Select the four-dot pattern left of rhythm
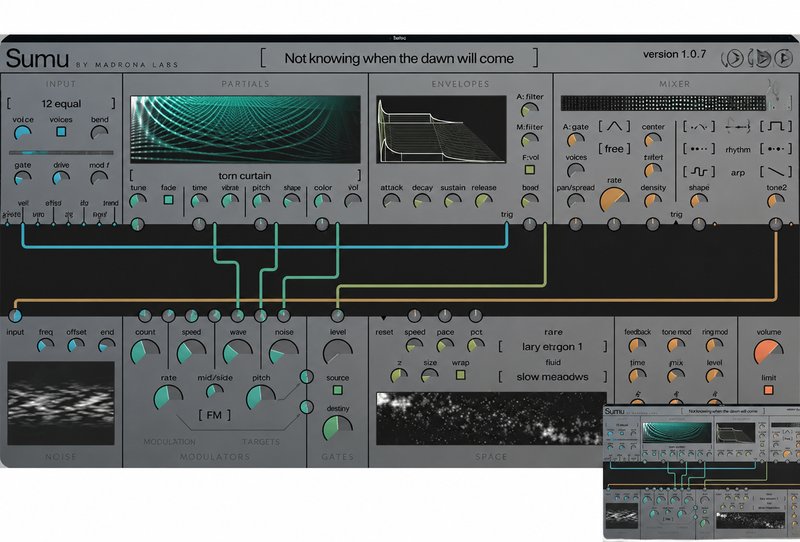800x542 pixels. pyautogui.click(x=699, y=149)
